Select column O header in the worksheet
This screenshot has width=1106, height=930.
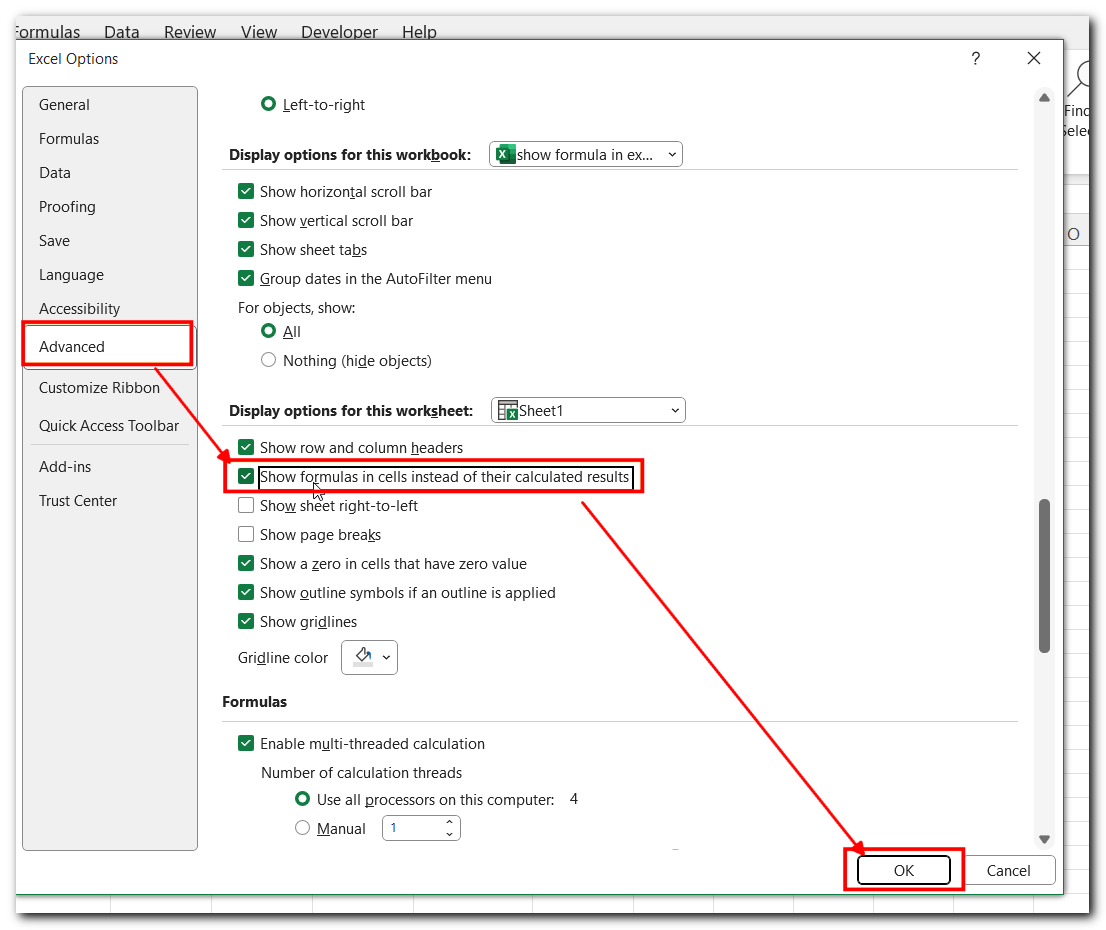pyautogui.click(x=1076, y=234)
